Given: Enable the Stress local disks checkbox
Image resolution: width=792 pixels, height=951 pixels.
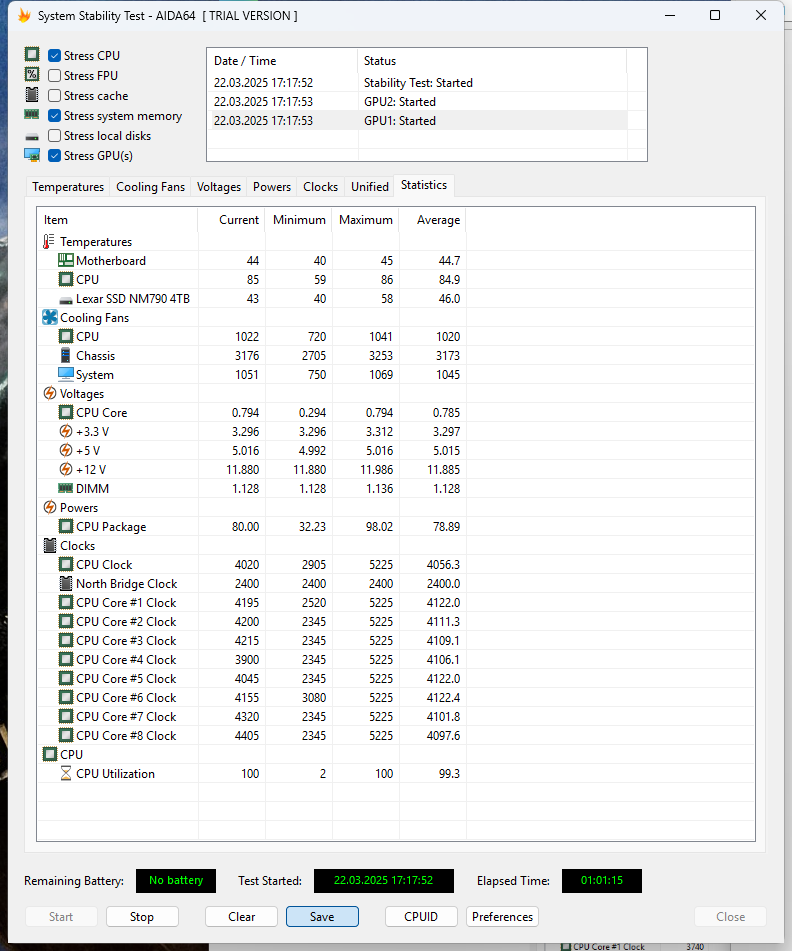Looking at the screenshot, I should [55, 136].
